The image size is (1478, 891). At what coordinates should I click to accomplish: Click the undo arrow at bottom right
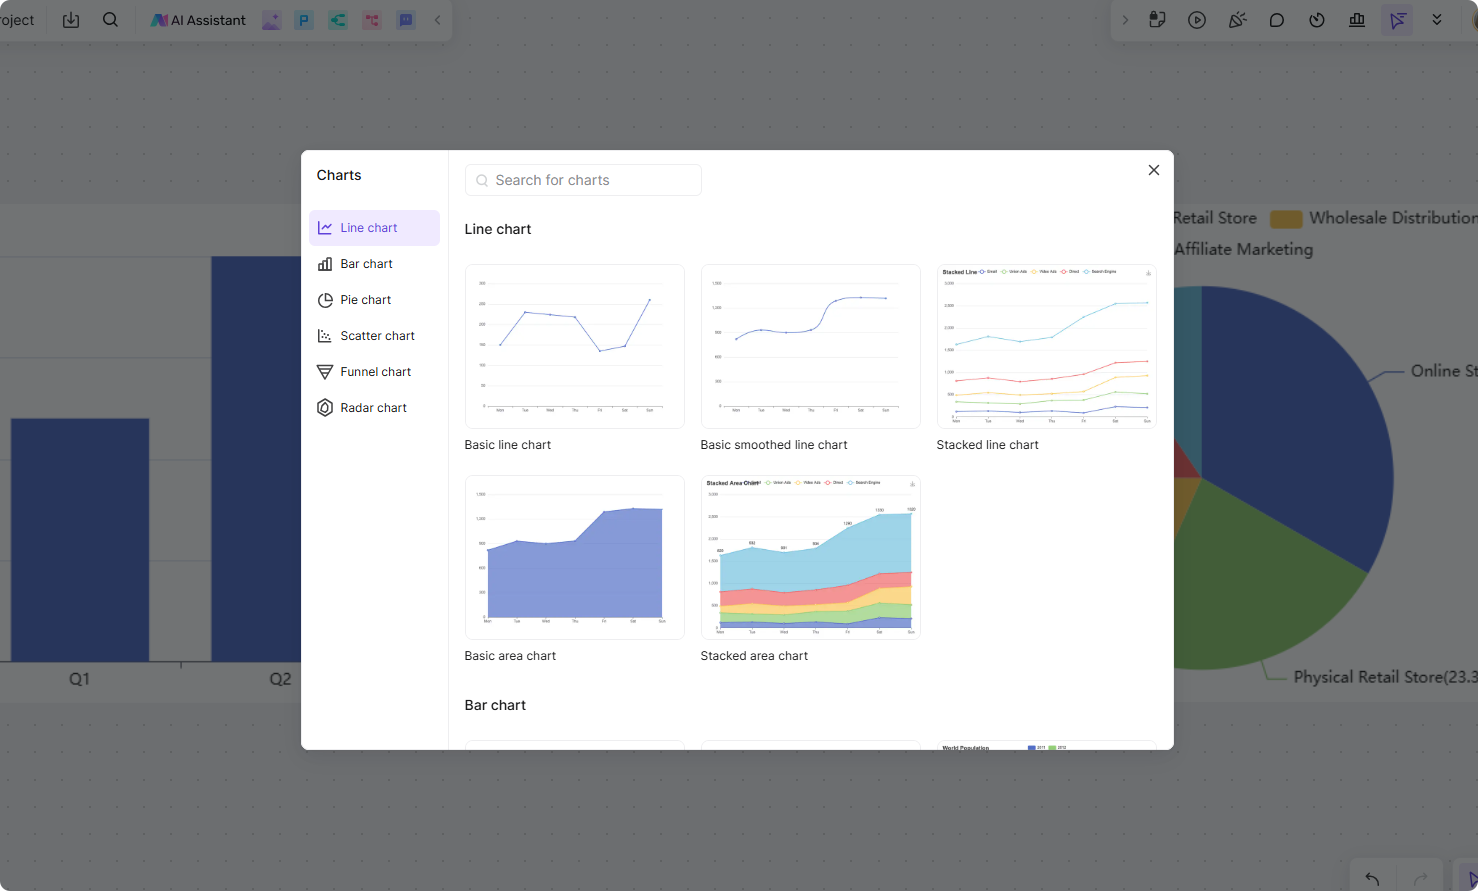[1372, 879]
